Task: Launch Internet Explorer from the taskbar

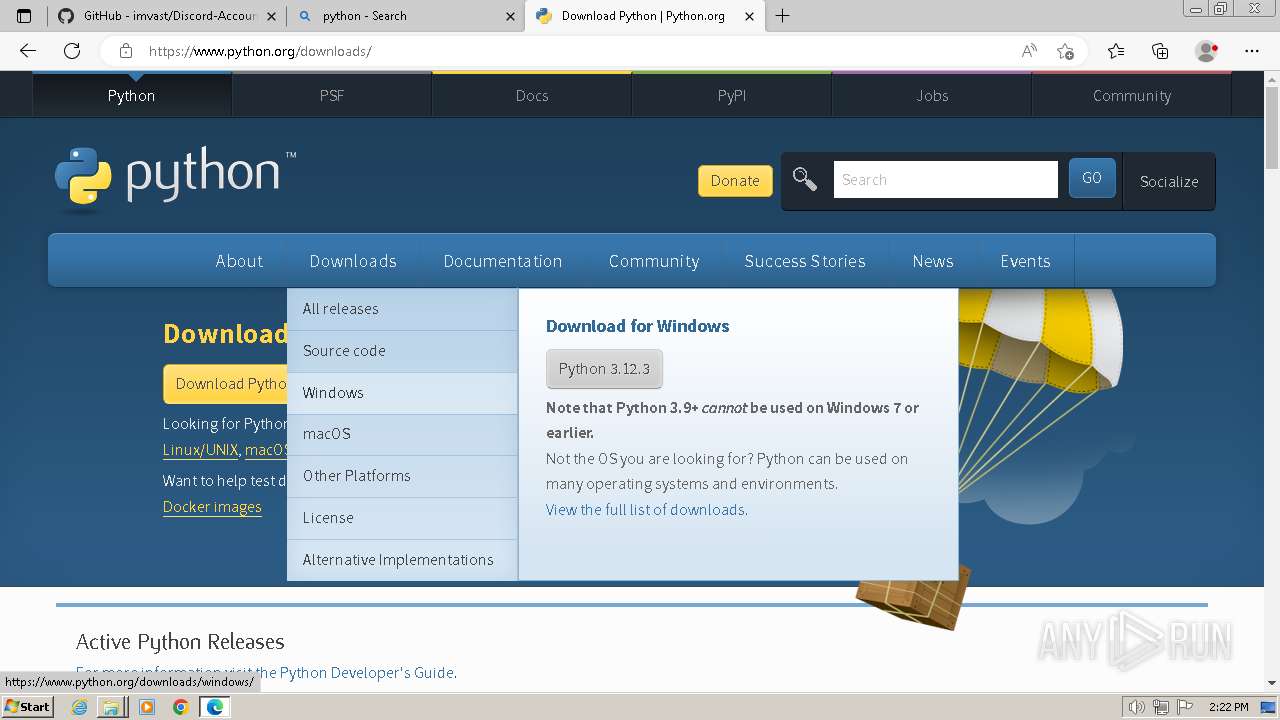Action: tap(80, 707)
